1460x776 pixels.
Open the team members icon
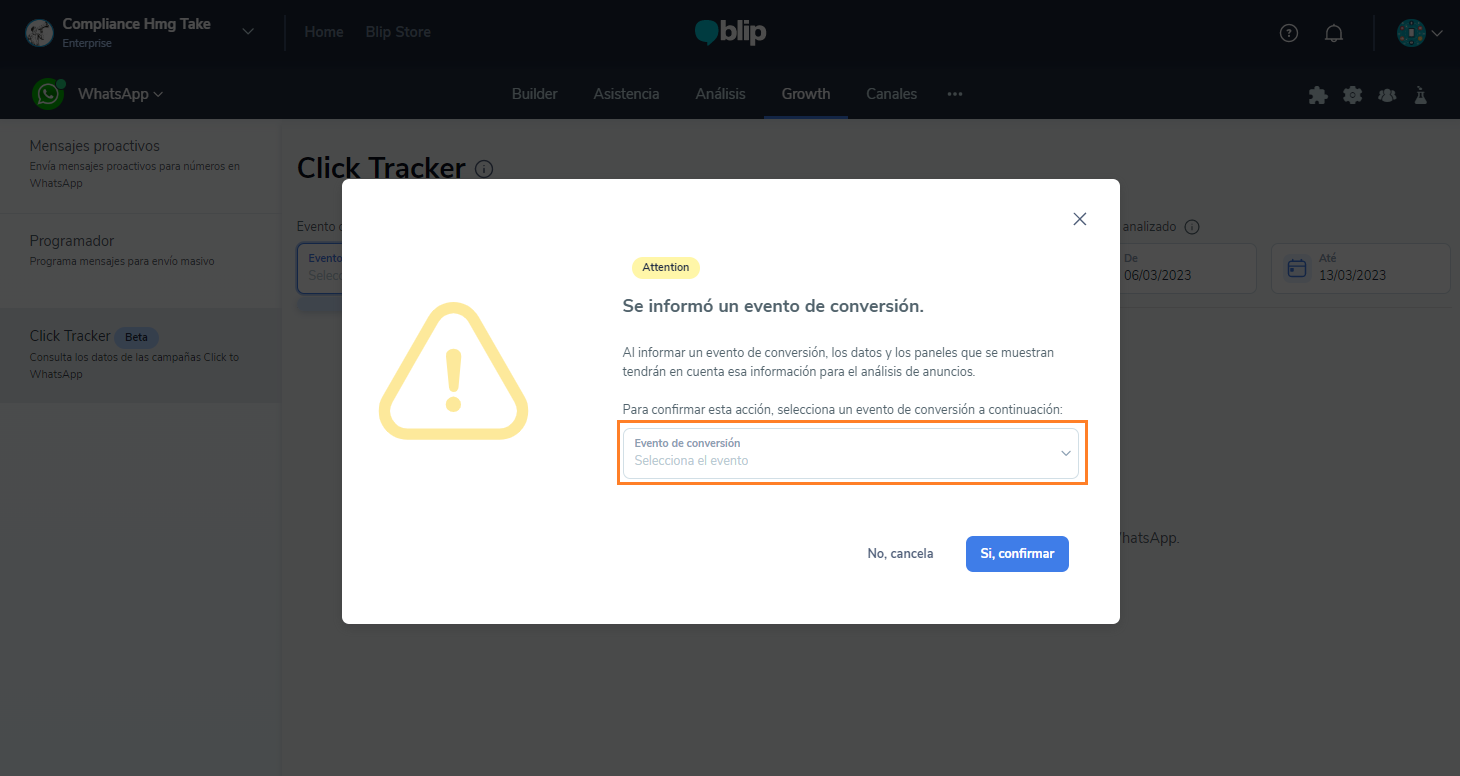[1387, 95]
